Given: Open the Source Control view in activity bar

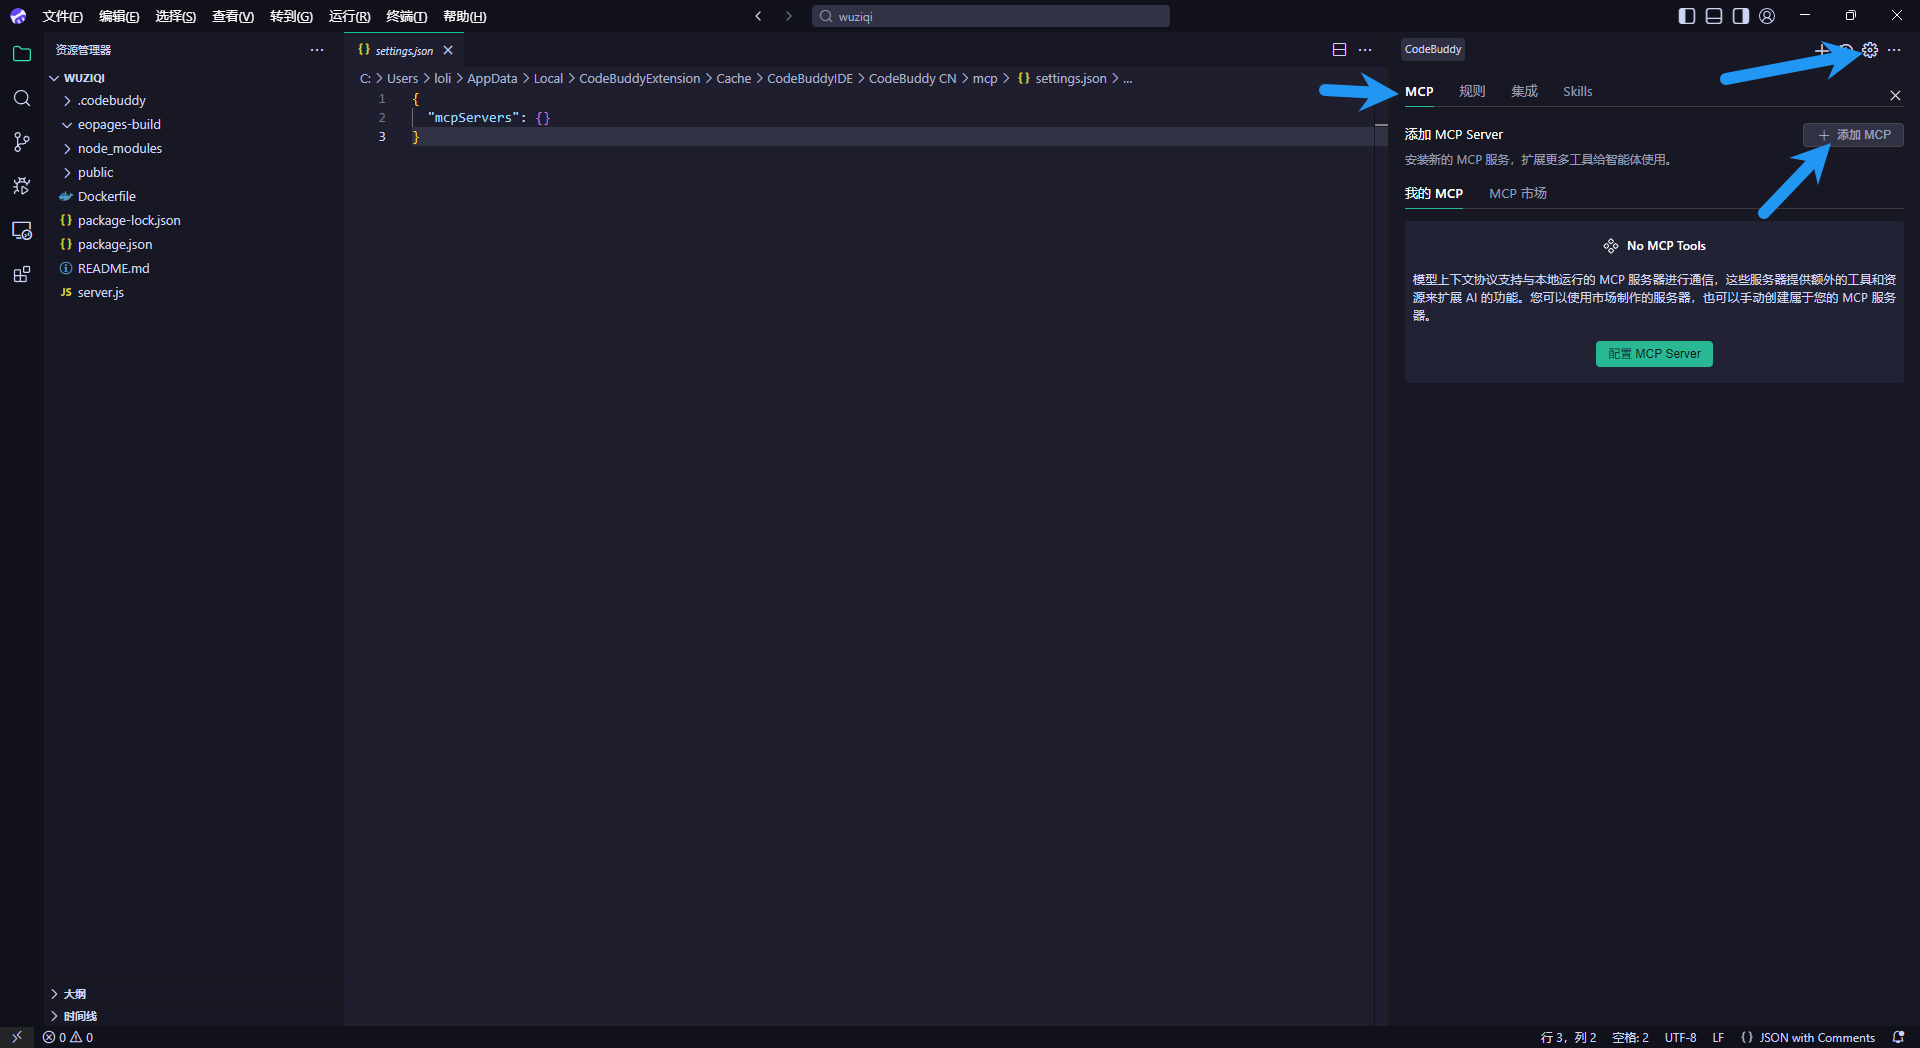Looking at the screenshot, I should [22, 142].
